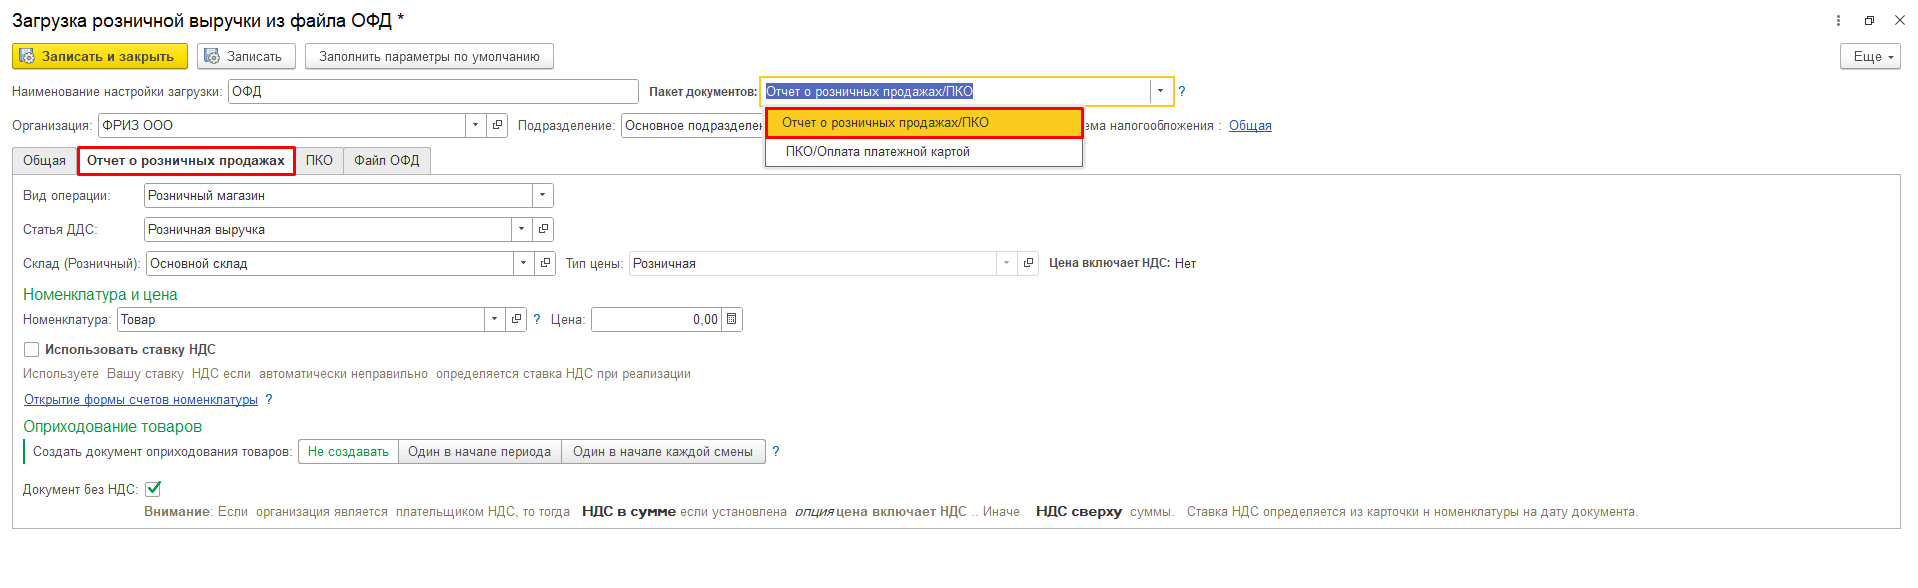The image size is (1918, 588).
Task: Open the Организация field's open-form icon
Action: click(497, 126)
